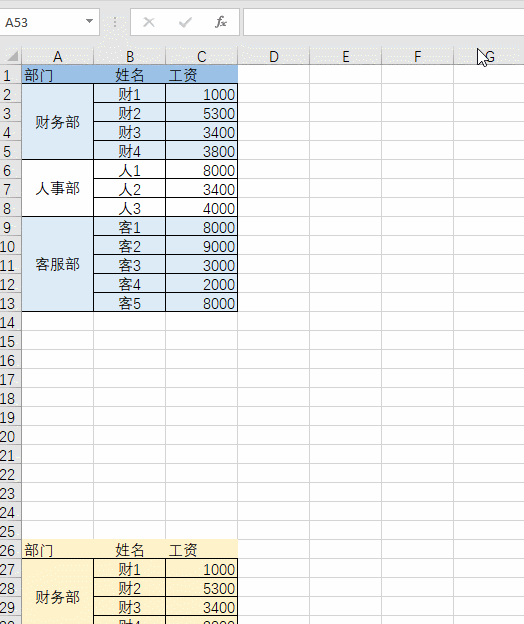Click the cell 人3
Image resolution: width=524 pixels, height=624 pixels.
130,208
